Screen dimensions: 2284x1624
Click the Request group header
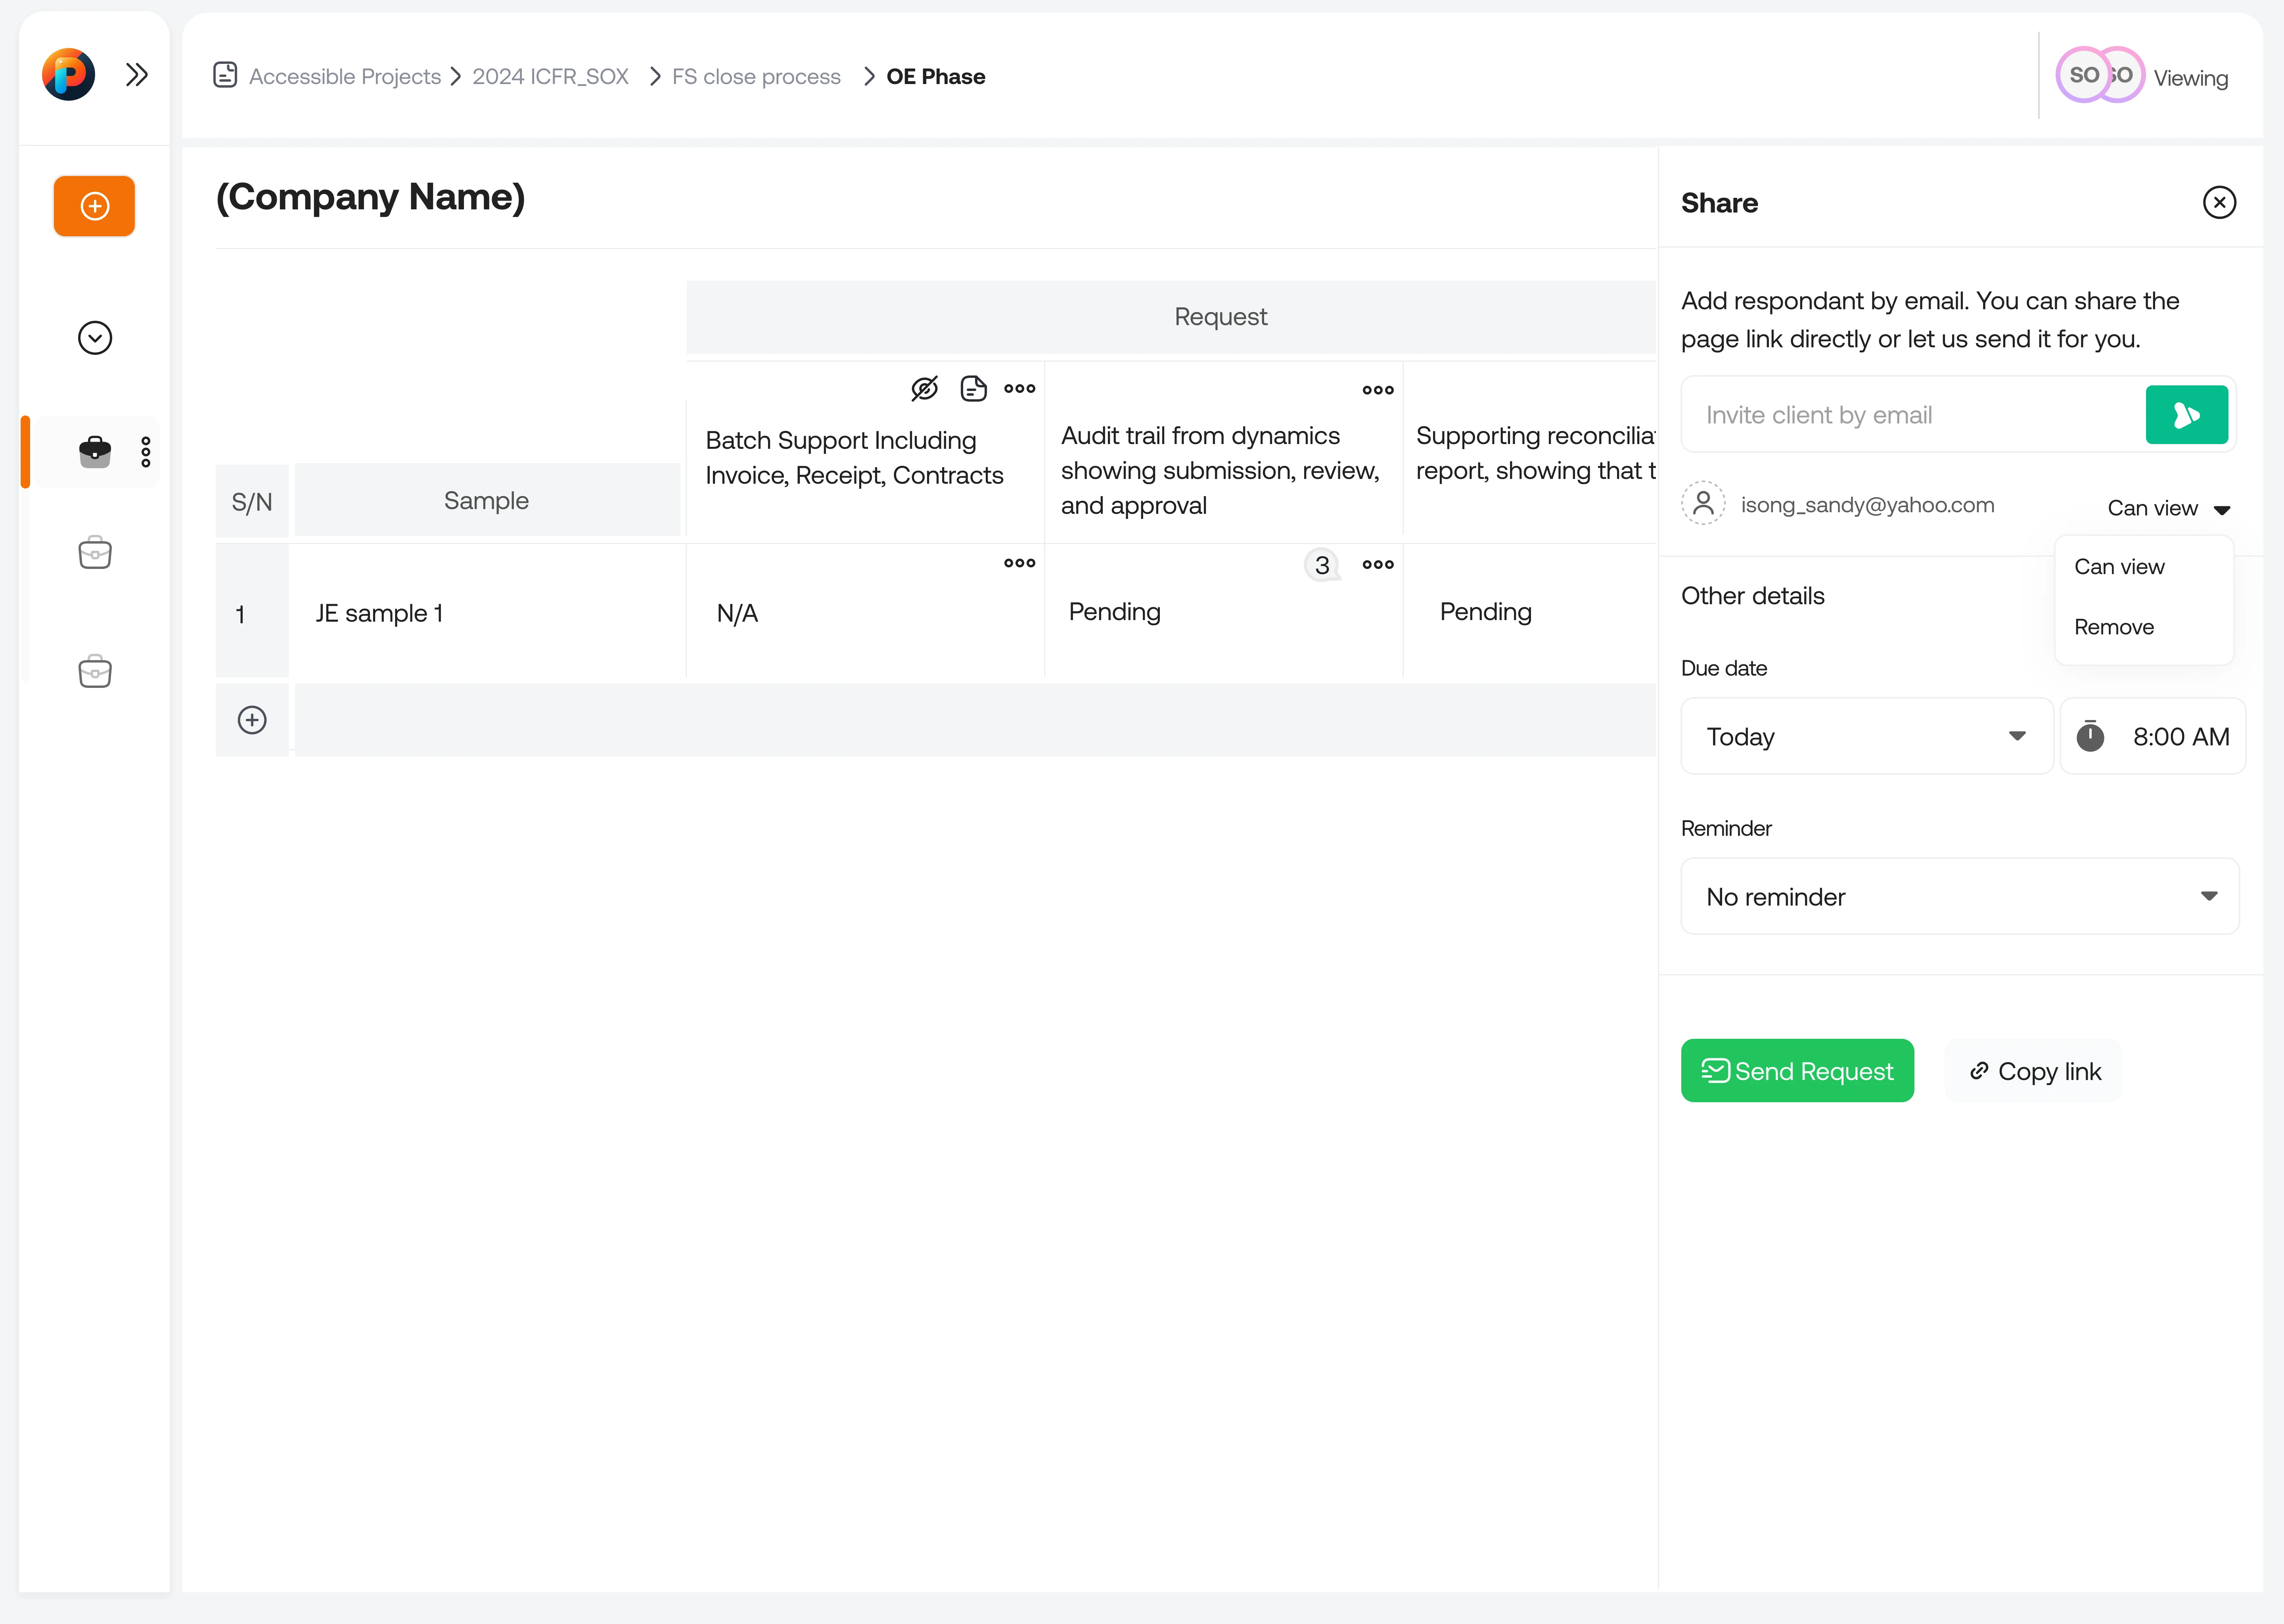pyautogui.click(x=1170, y=317)
